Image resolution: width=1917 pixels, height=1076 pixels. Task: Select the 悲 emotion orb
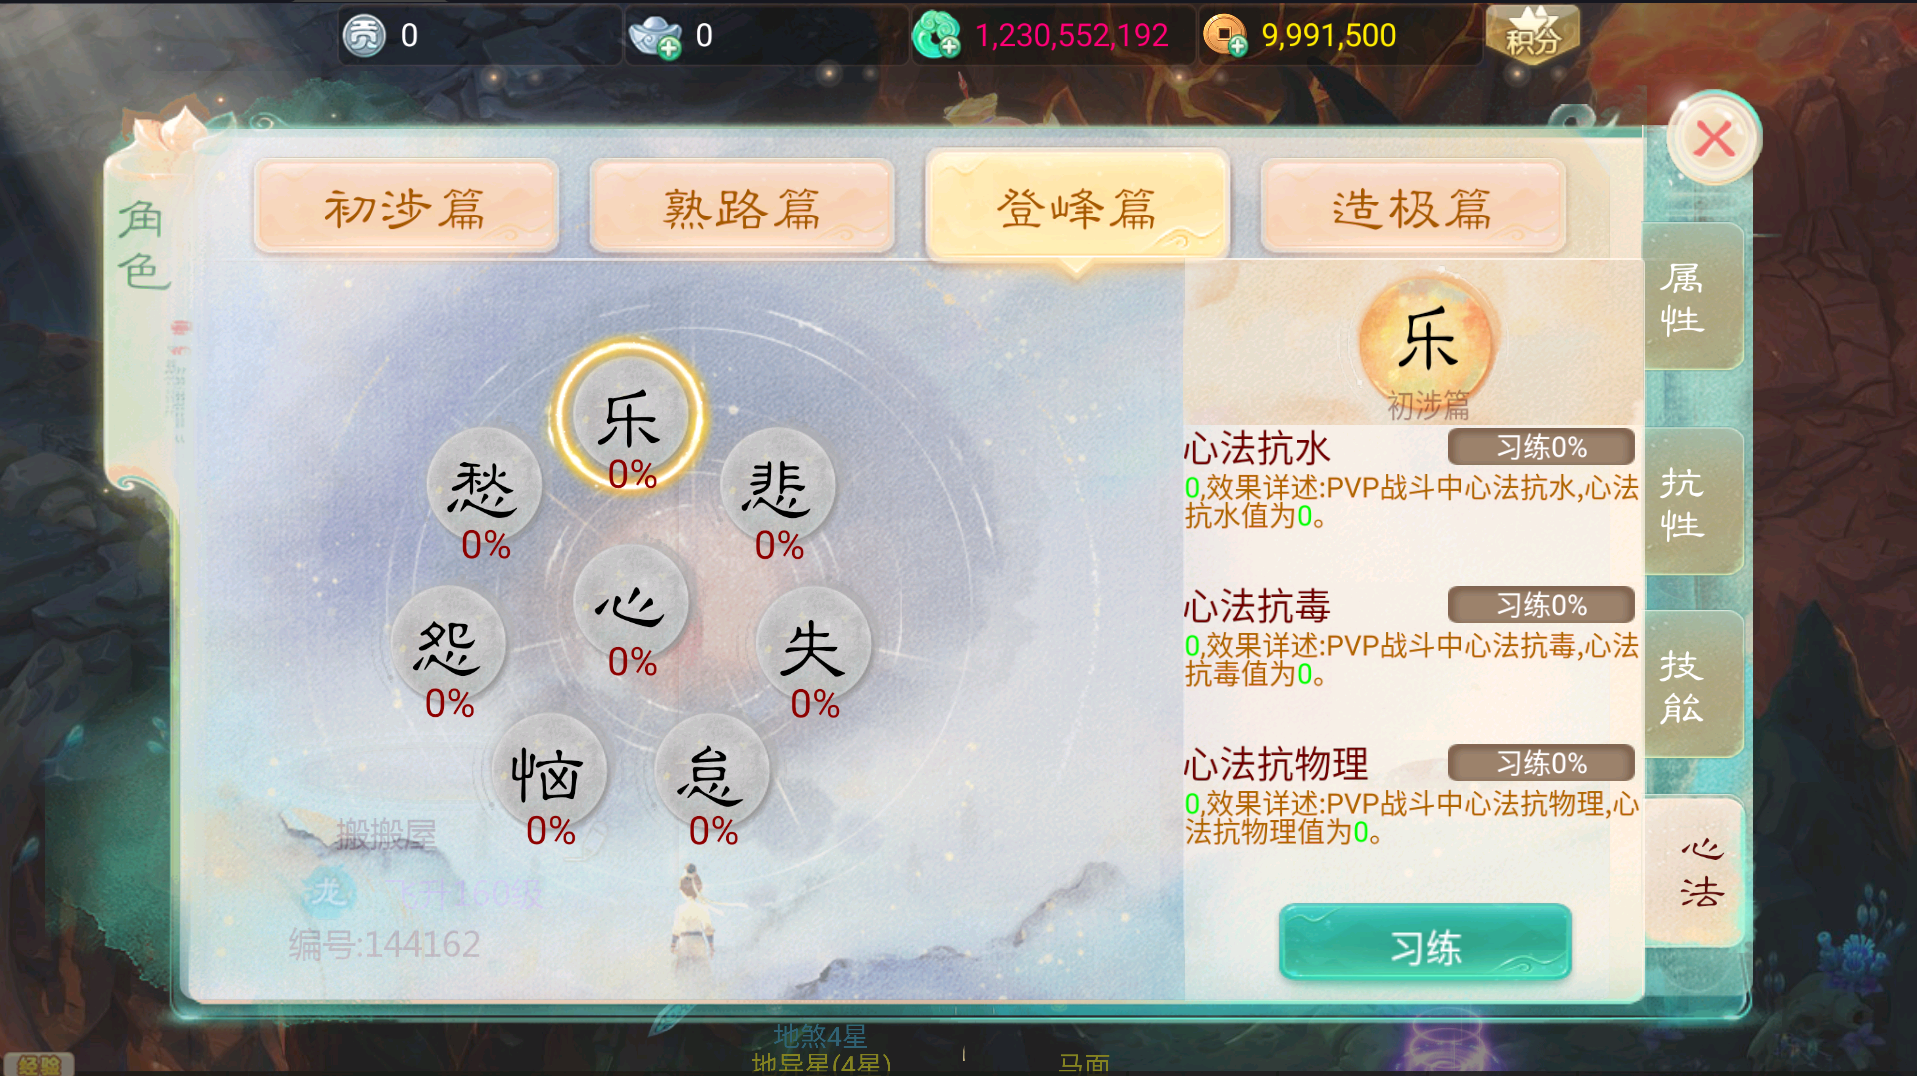pos(777,487)
